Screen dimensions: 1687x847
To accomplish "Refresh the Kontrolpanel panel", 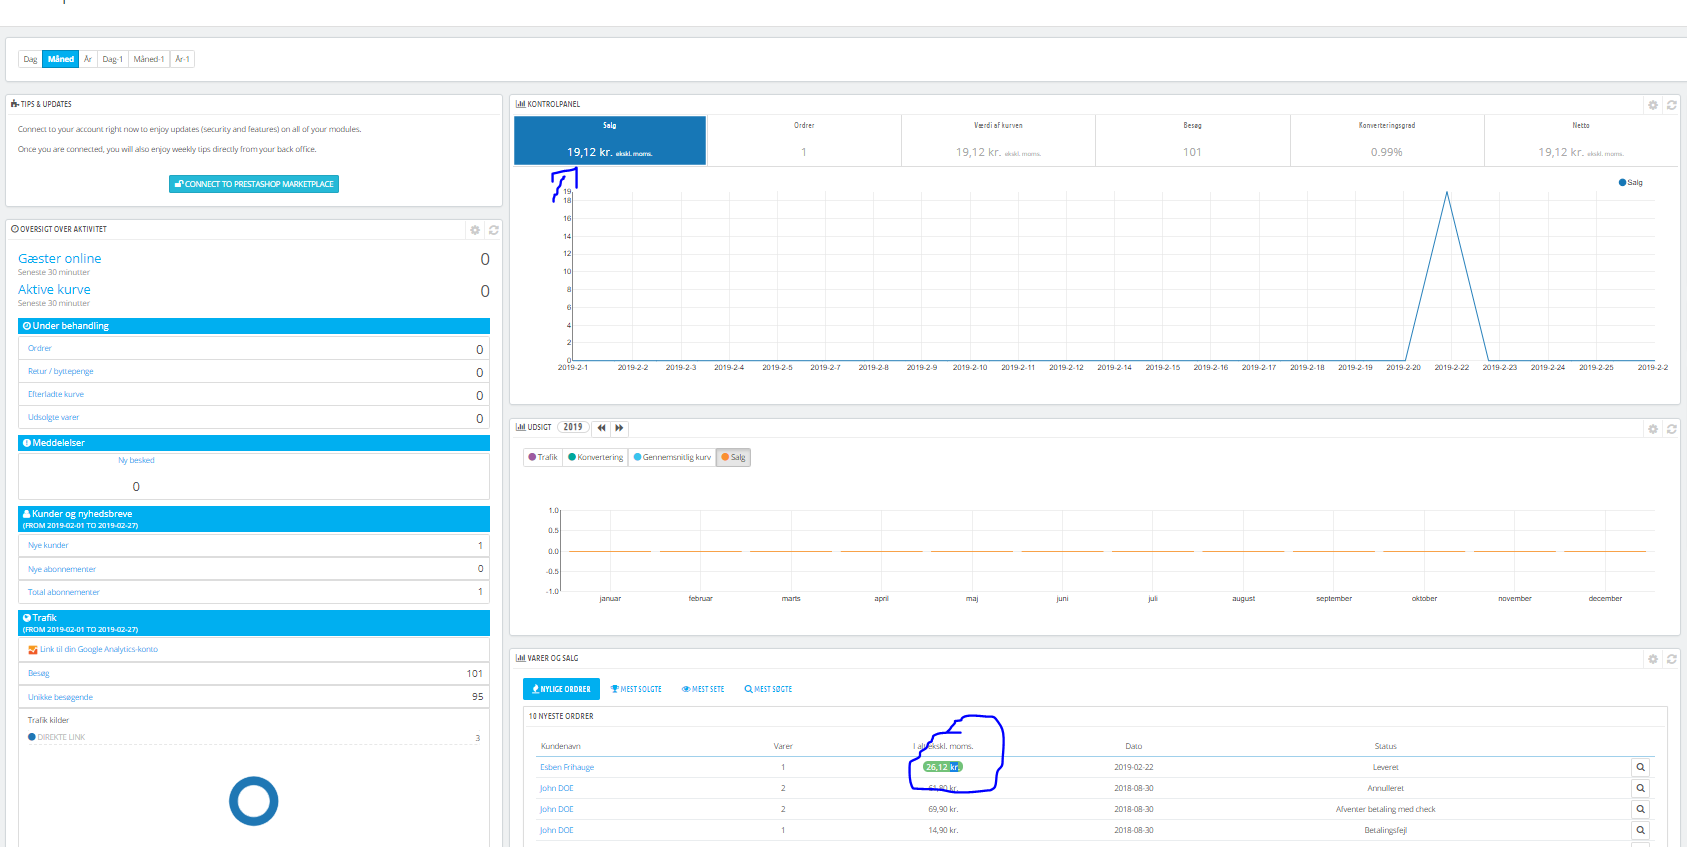I will (1671, 105).
